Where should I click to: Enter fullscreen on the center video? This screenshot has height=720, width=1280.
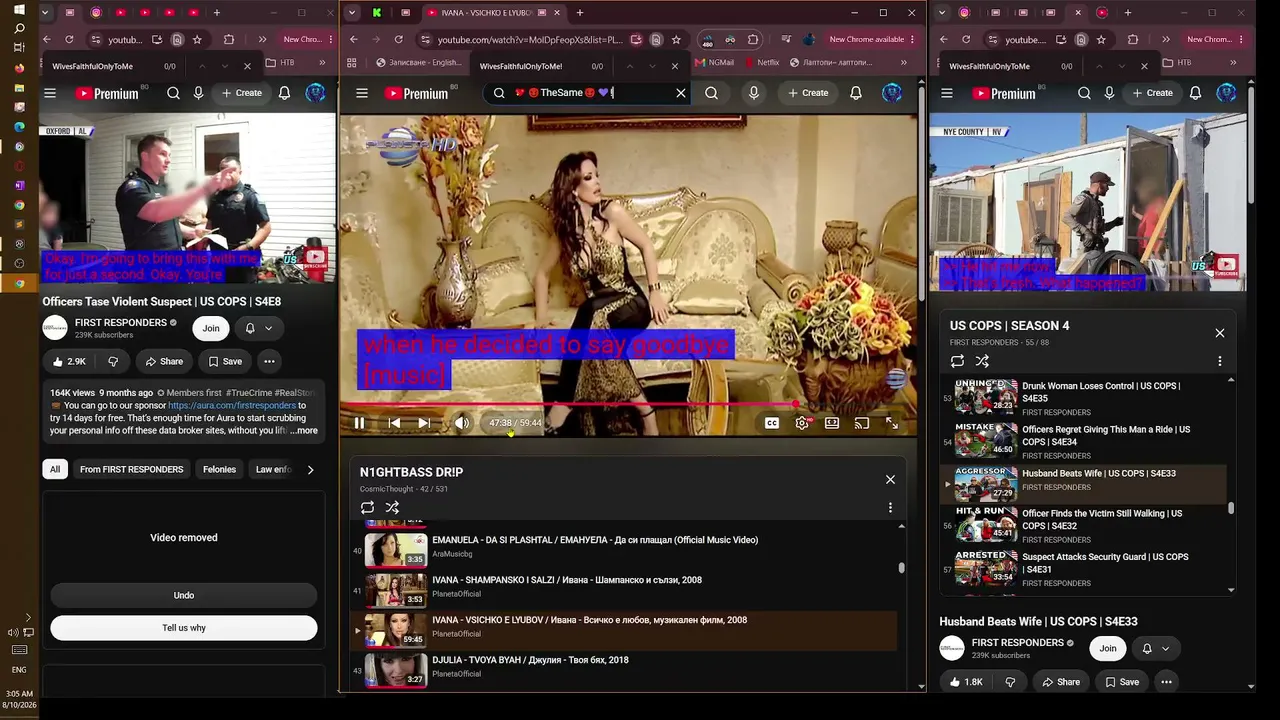tap(892, 423)
